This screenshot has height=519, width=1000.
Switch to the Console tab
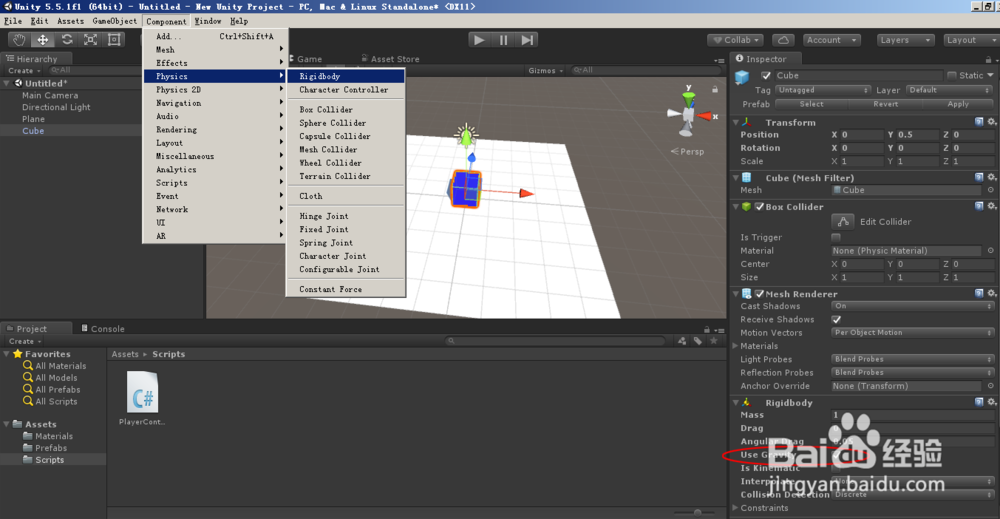point(103,329)
